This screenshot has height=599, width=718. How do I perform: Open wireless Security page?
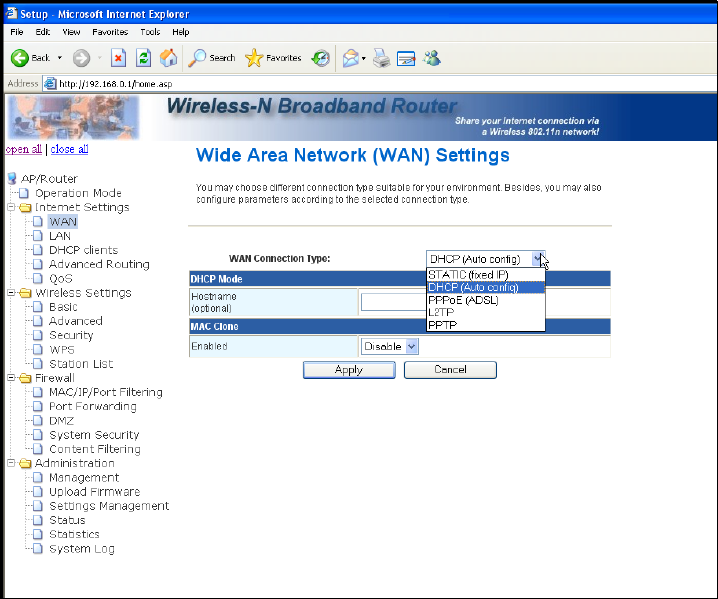tap(71, 335)
